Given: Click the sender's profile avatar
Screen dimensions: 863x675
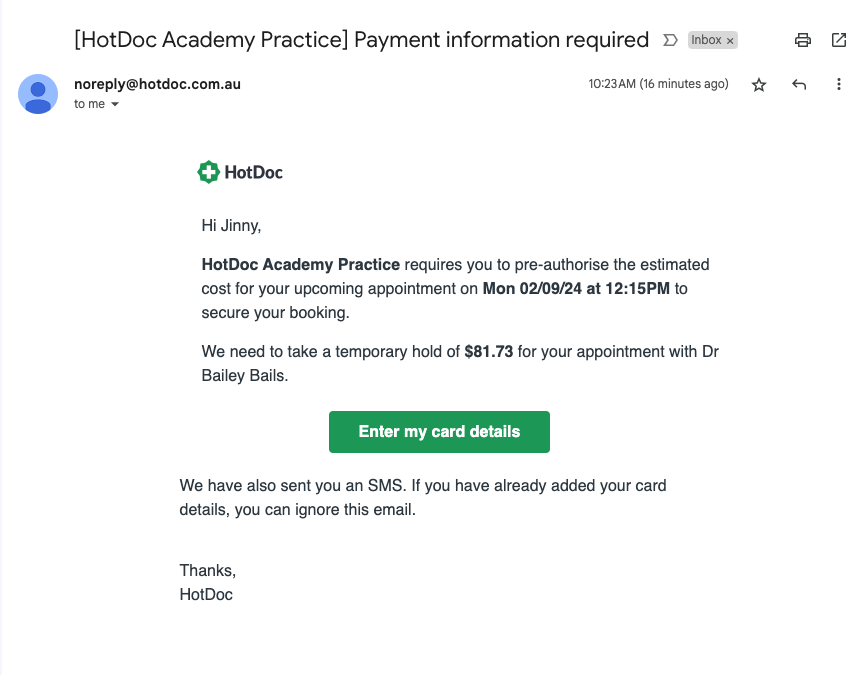Looking at the screenshot, I should point(38,94).
